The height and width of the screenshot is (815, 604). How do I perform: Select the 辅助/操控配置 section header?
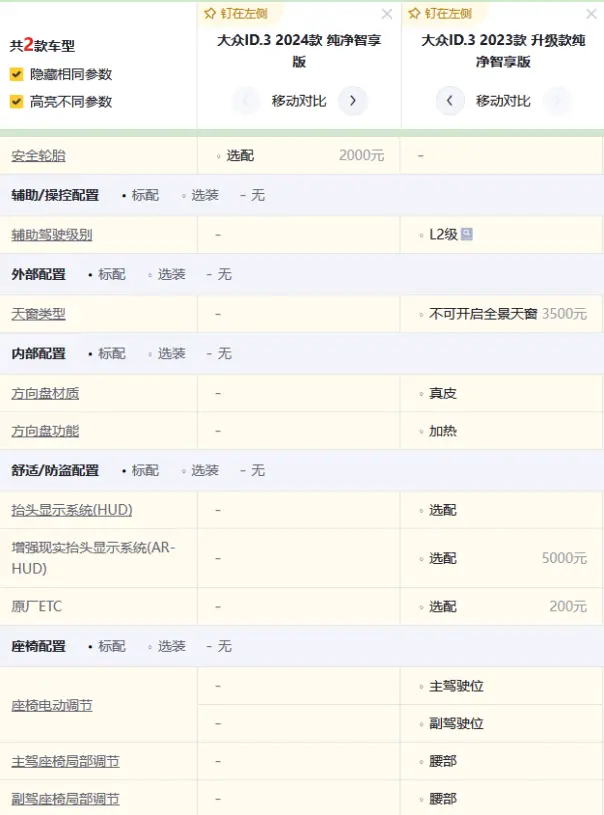[x=55, y=195]
